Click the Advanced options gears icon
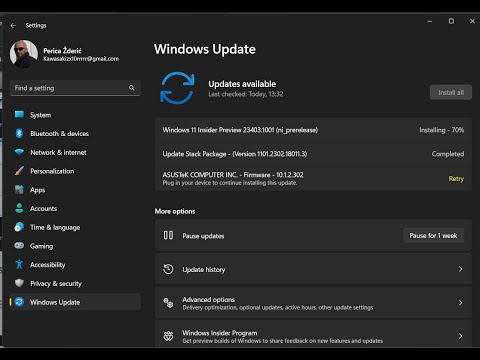 click(x=168, y=303)
